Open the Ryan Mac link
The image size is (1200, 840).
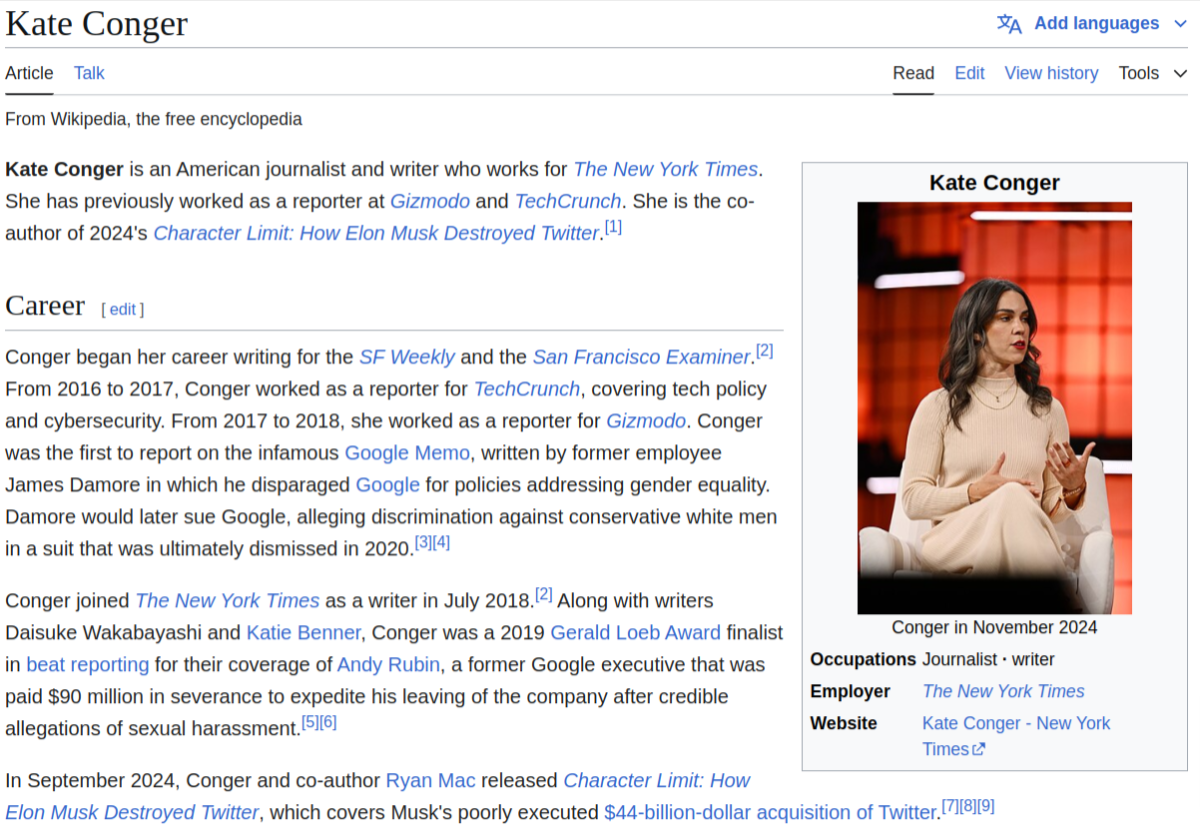coord(431,781)
